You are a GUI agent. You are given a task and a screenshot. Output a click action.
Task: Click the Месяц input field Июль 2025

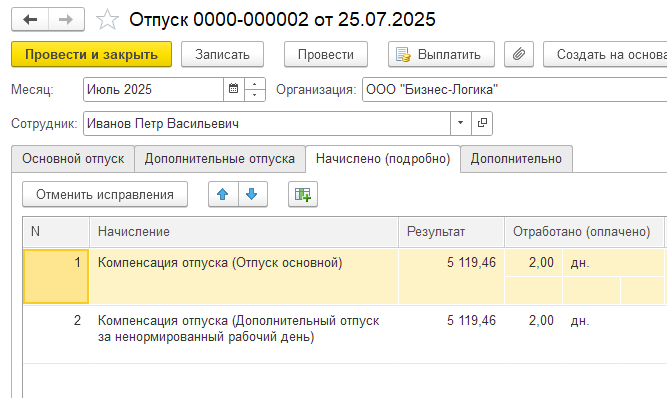(x=154, y=89)
